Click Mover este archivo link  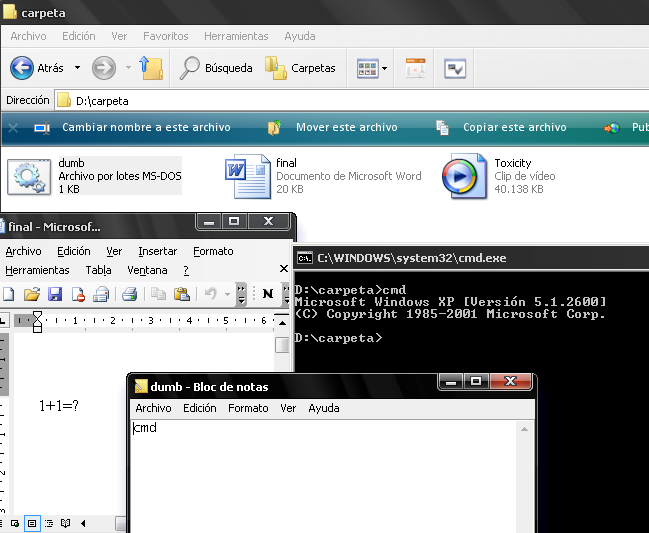(x=346, y=127)
